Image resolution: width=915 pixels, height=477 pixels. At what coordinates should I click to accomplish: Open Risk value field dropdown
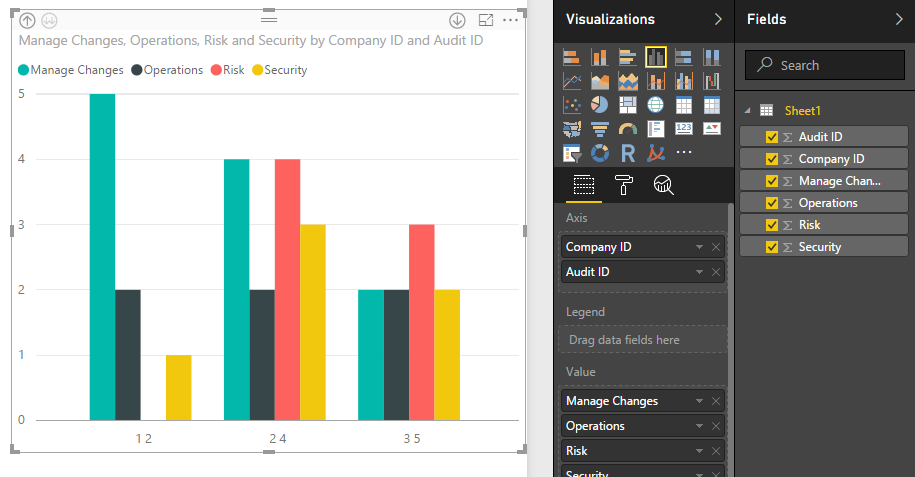pyautogui.click(x=699, y=451)
